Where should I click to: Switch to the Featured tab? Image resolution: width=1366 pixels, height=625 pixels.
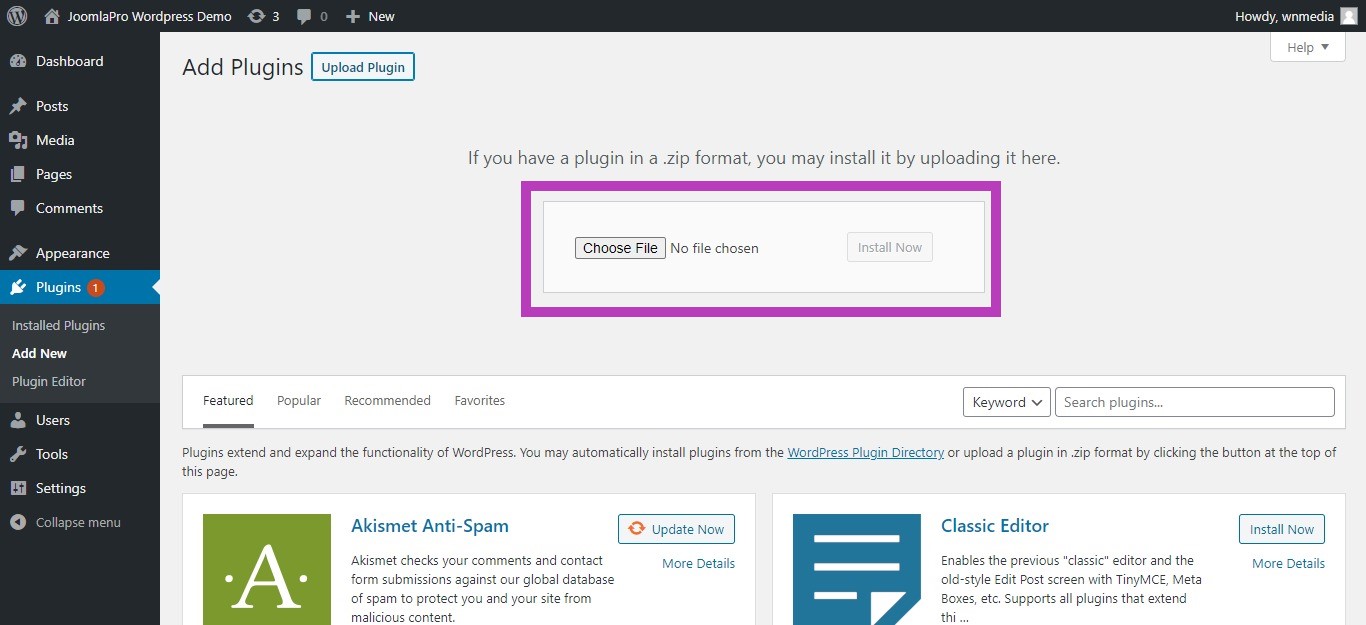(x=228, y=400)
